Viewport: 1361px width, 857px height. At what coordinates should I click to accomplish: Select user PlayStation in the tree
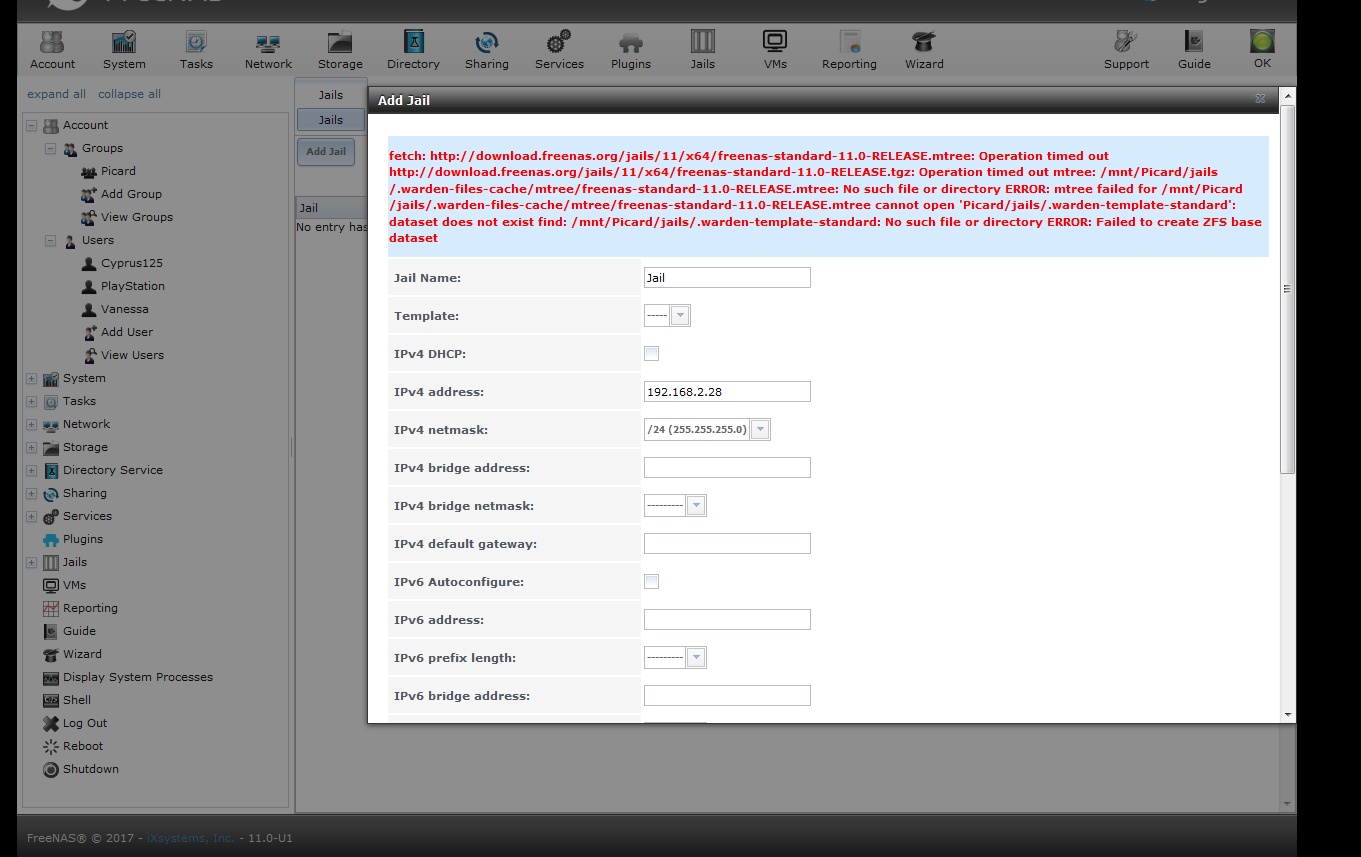click(x=133, y=286)
